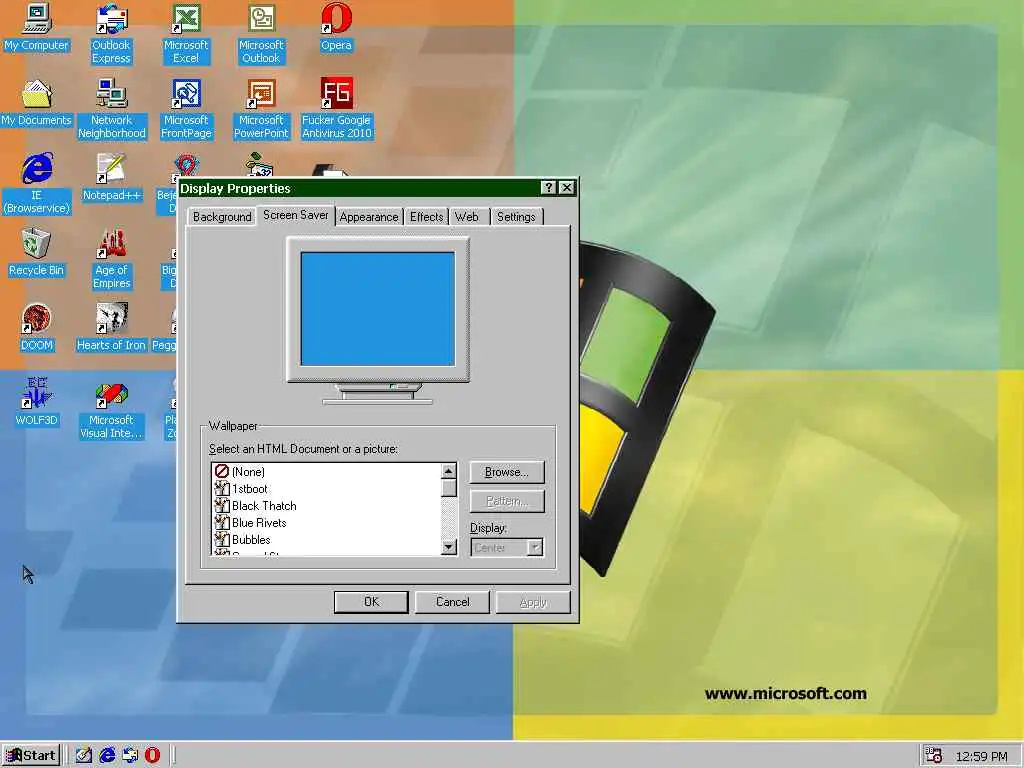Click the question mark help button in title bar
The height and width of the screenshot is (768, 1024).
tap(549, 188)
